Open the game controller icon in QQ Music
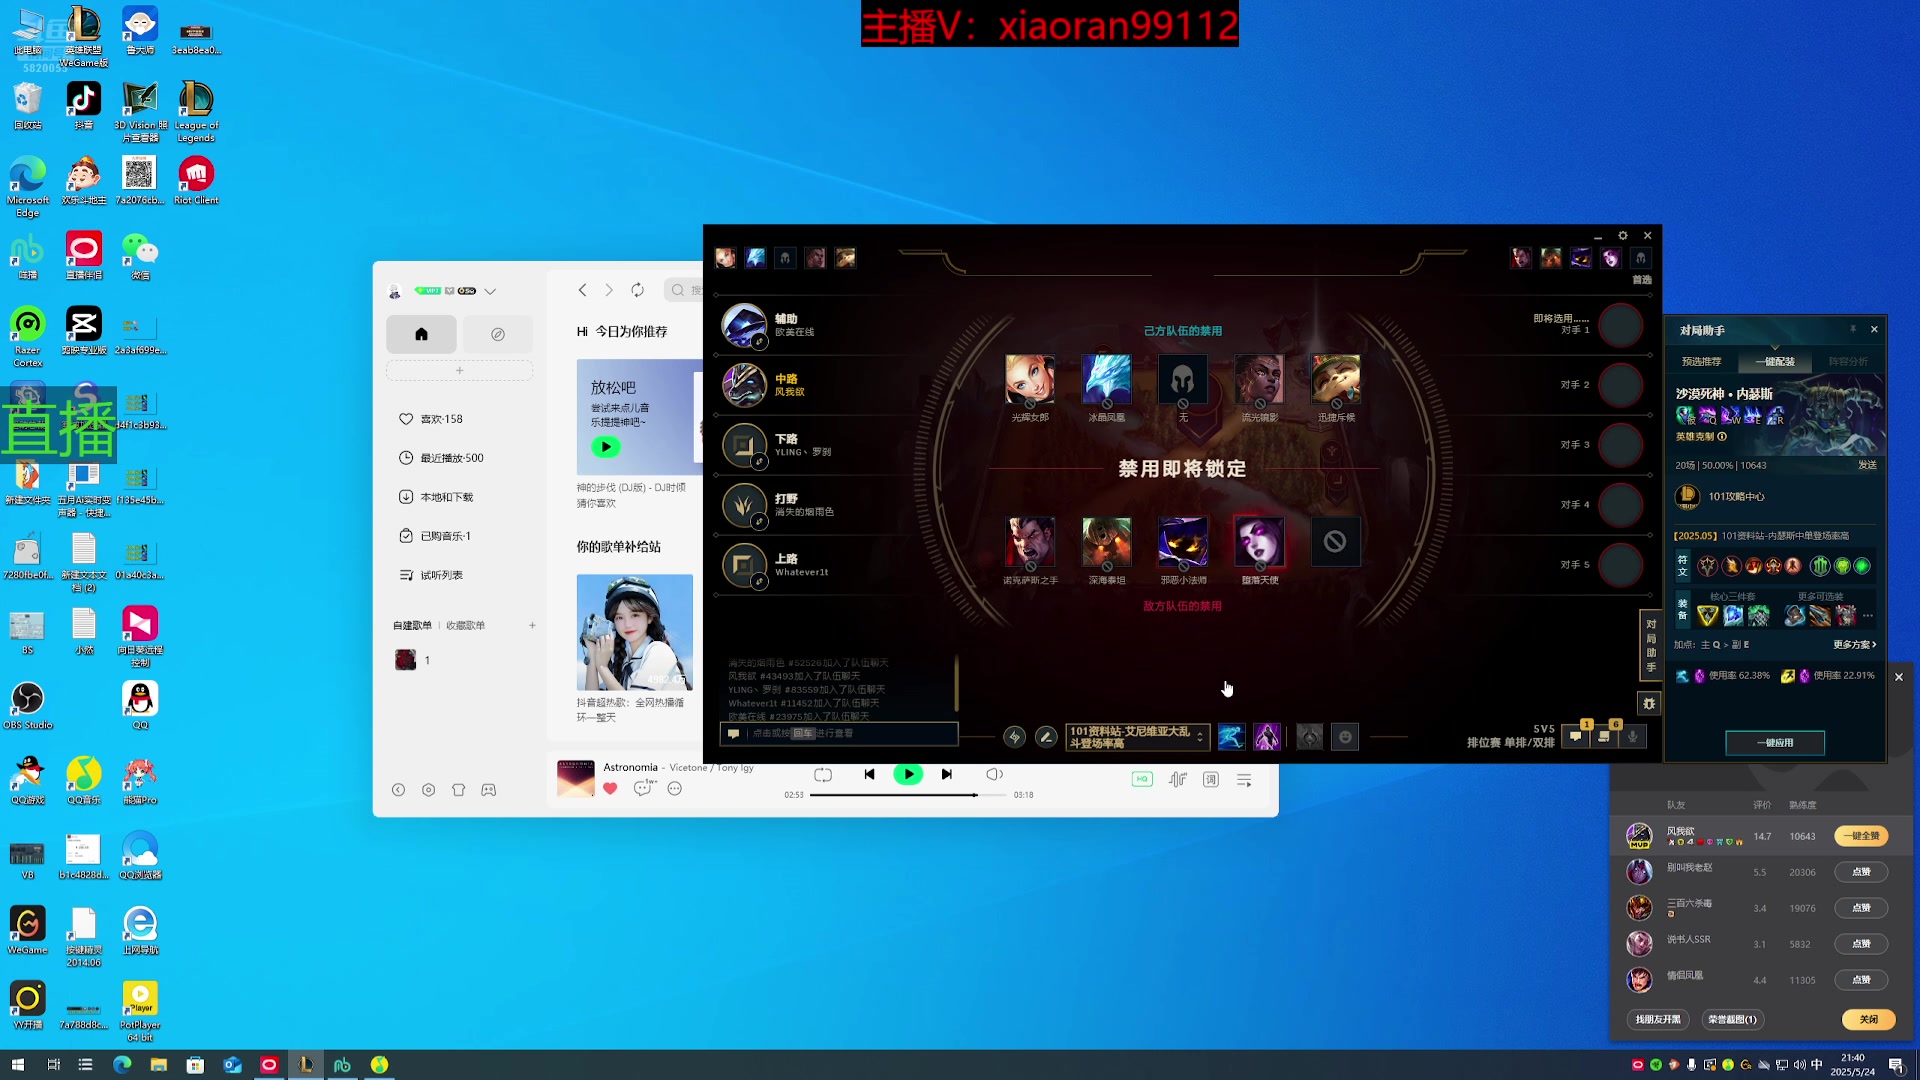Image resolution: width=1920 pixels, height=1080 pixels. [488, 790]
